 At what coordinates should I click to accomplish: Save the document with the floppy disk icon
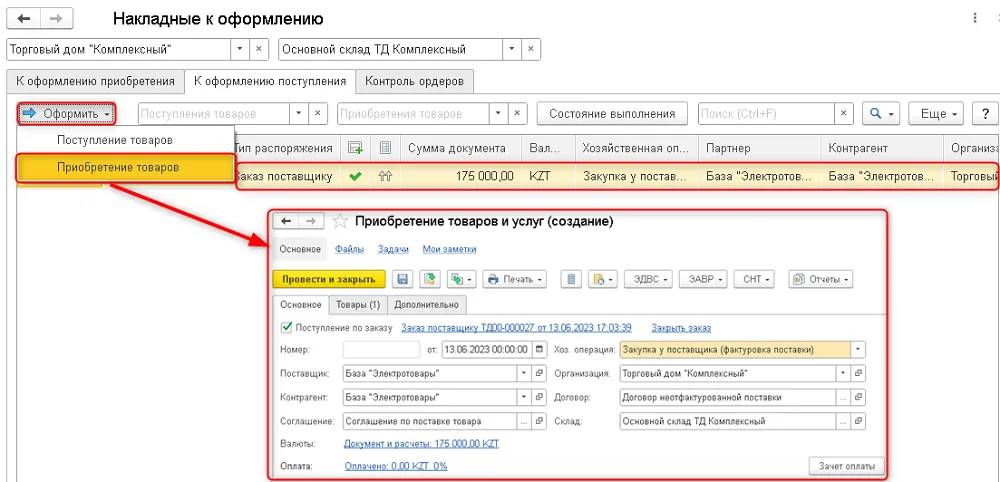(x=403, y=279)
